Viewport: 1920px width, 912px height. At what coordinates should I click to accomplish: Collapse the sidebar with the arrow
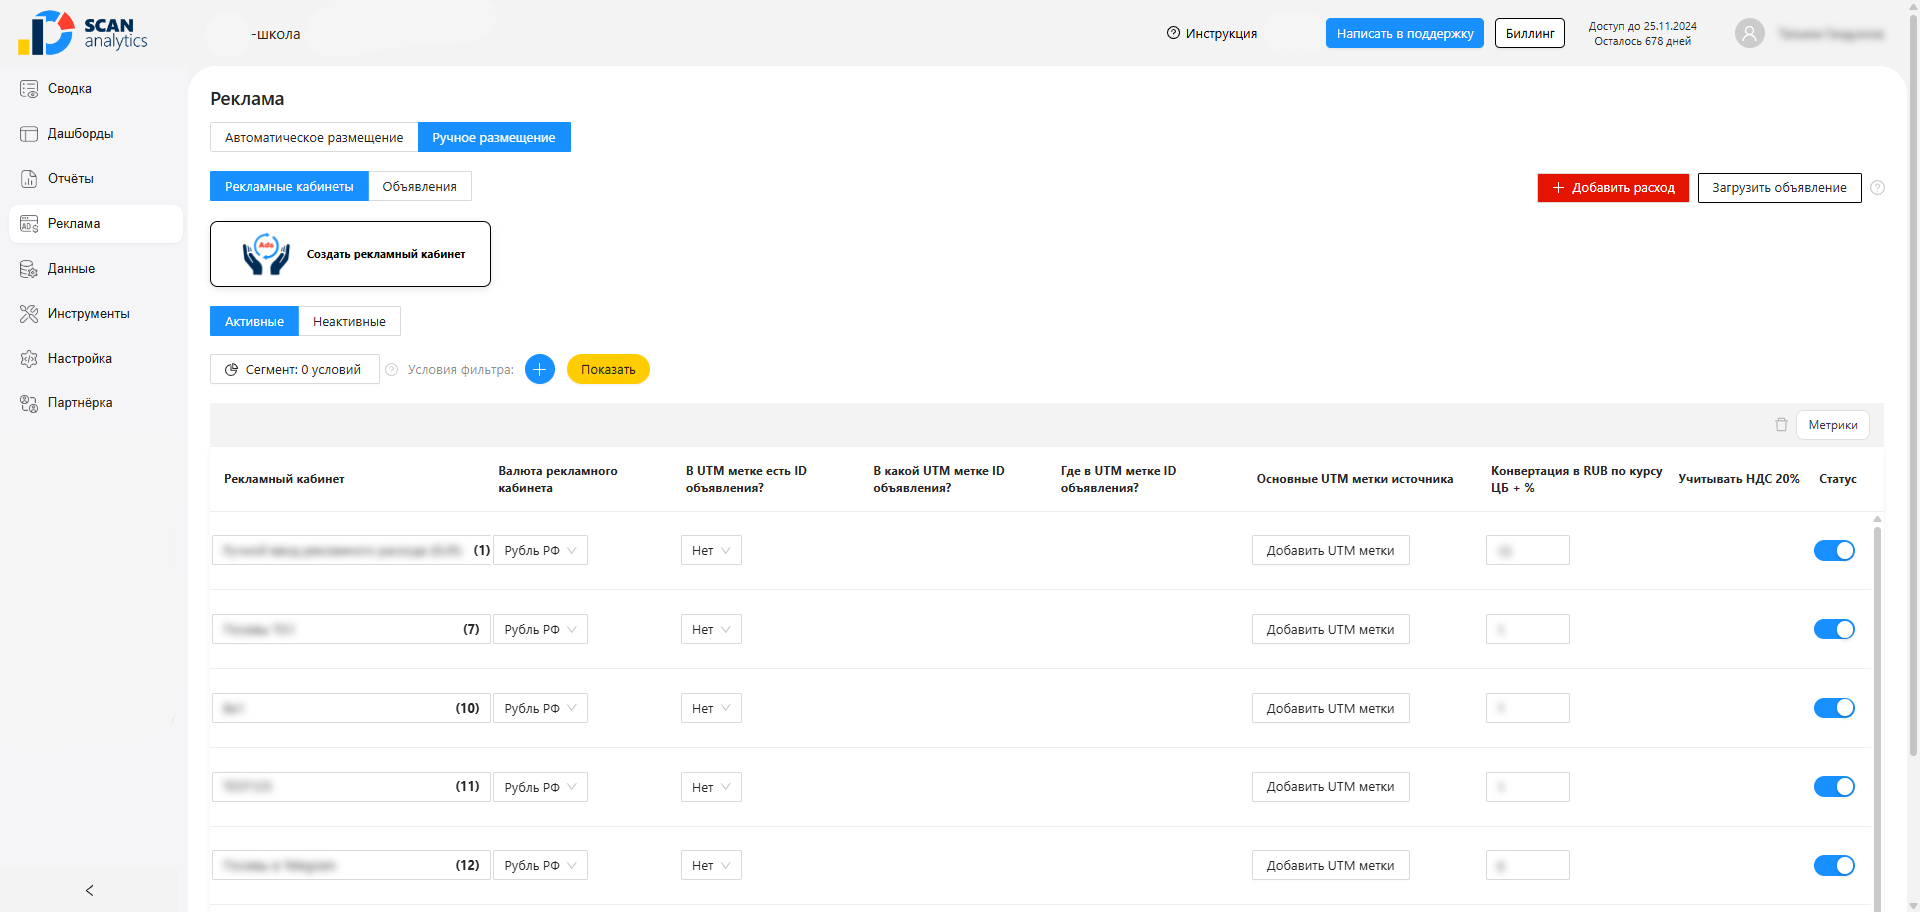(90, 890)
